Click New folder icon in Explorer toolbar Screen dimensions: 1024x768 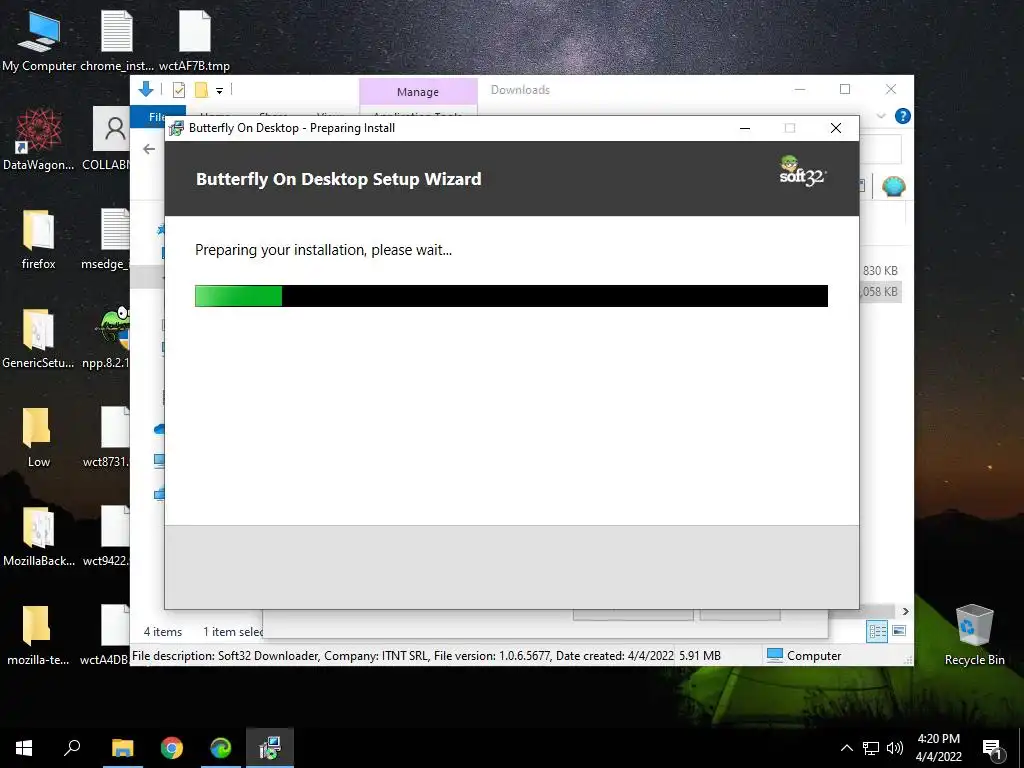[x=201, y=90]
